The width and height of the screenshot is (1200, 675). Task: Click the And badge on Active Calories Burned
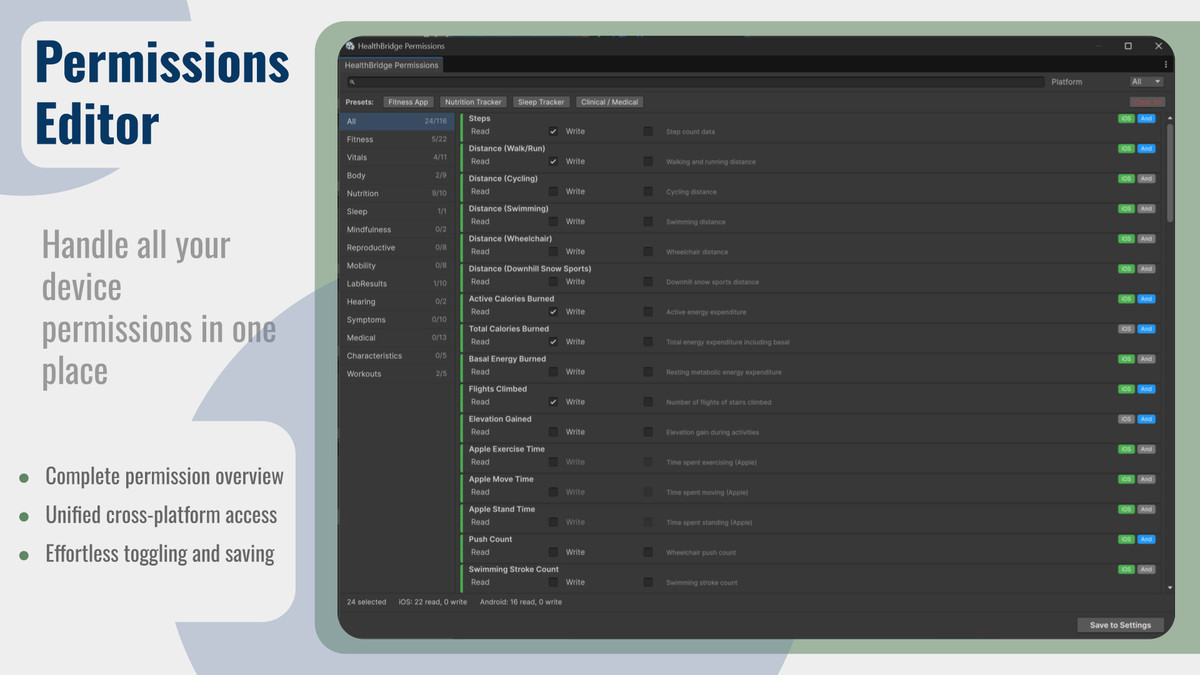pyautogui.click(x=1146, y=299)
